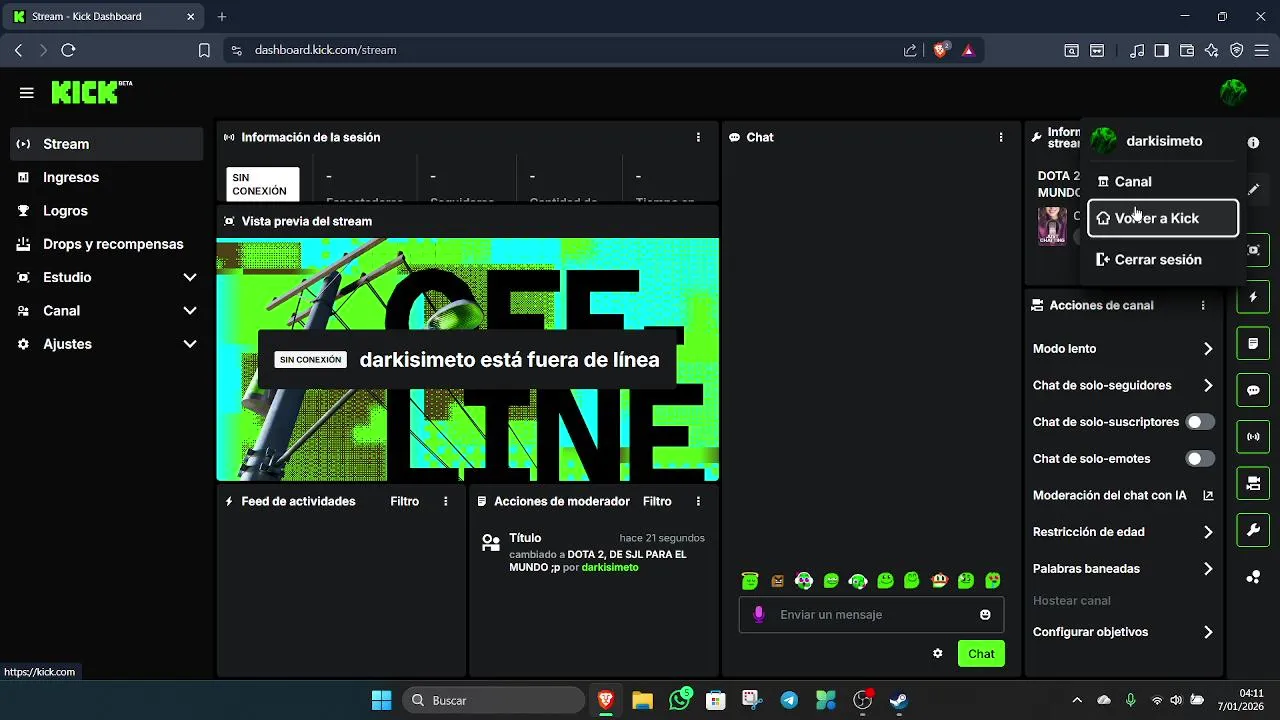The width and height of the screenshot is (1280, 720).
Task: Open the broadcast signal icon in right rail
Action: [x=1253, y=437]
